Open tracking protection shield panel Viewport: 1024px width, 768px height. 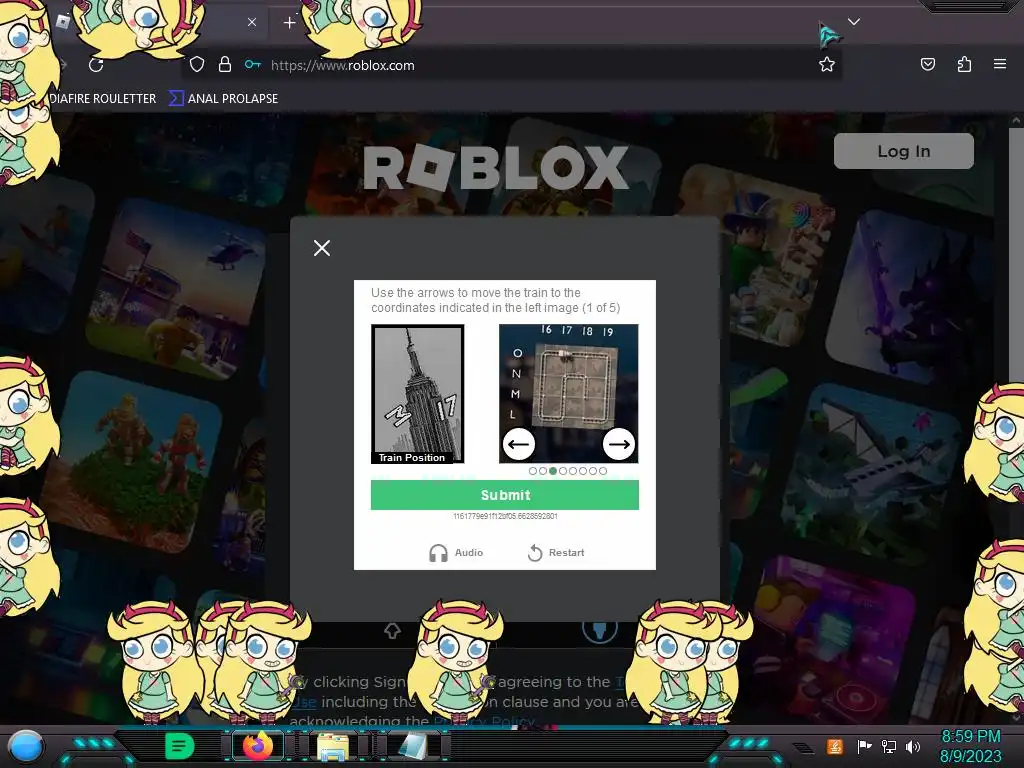(x=197, y=65)
